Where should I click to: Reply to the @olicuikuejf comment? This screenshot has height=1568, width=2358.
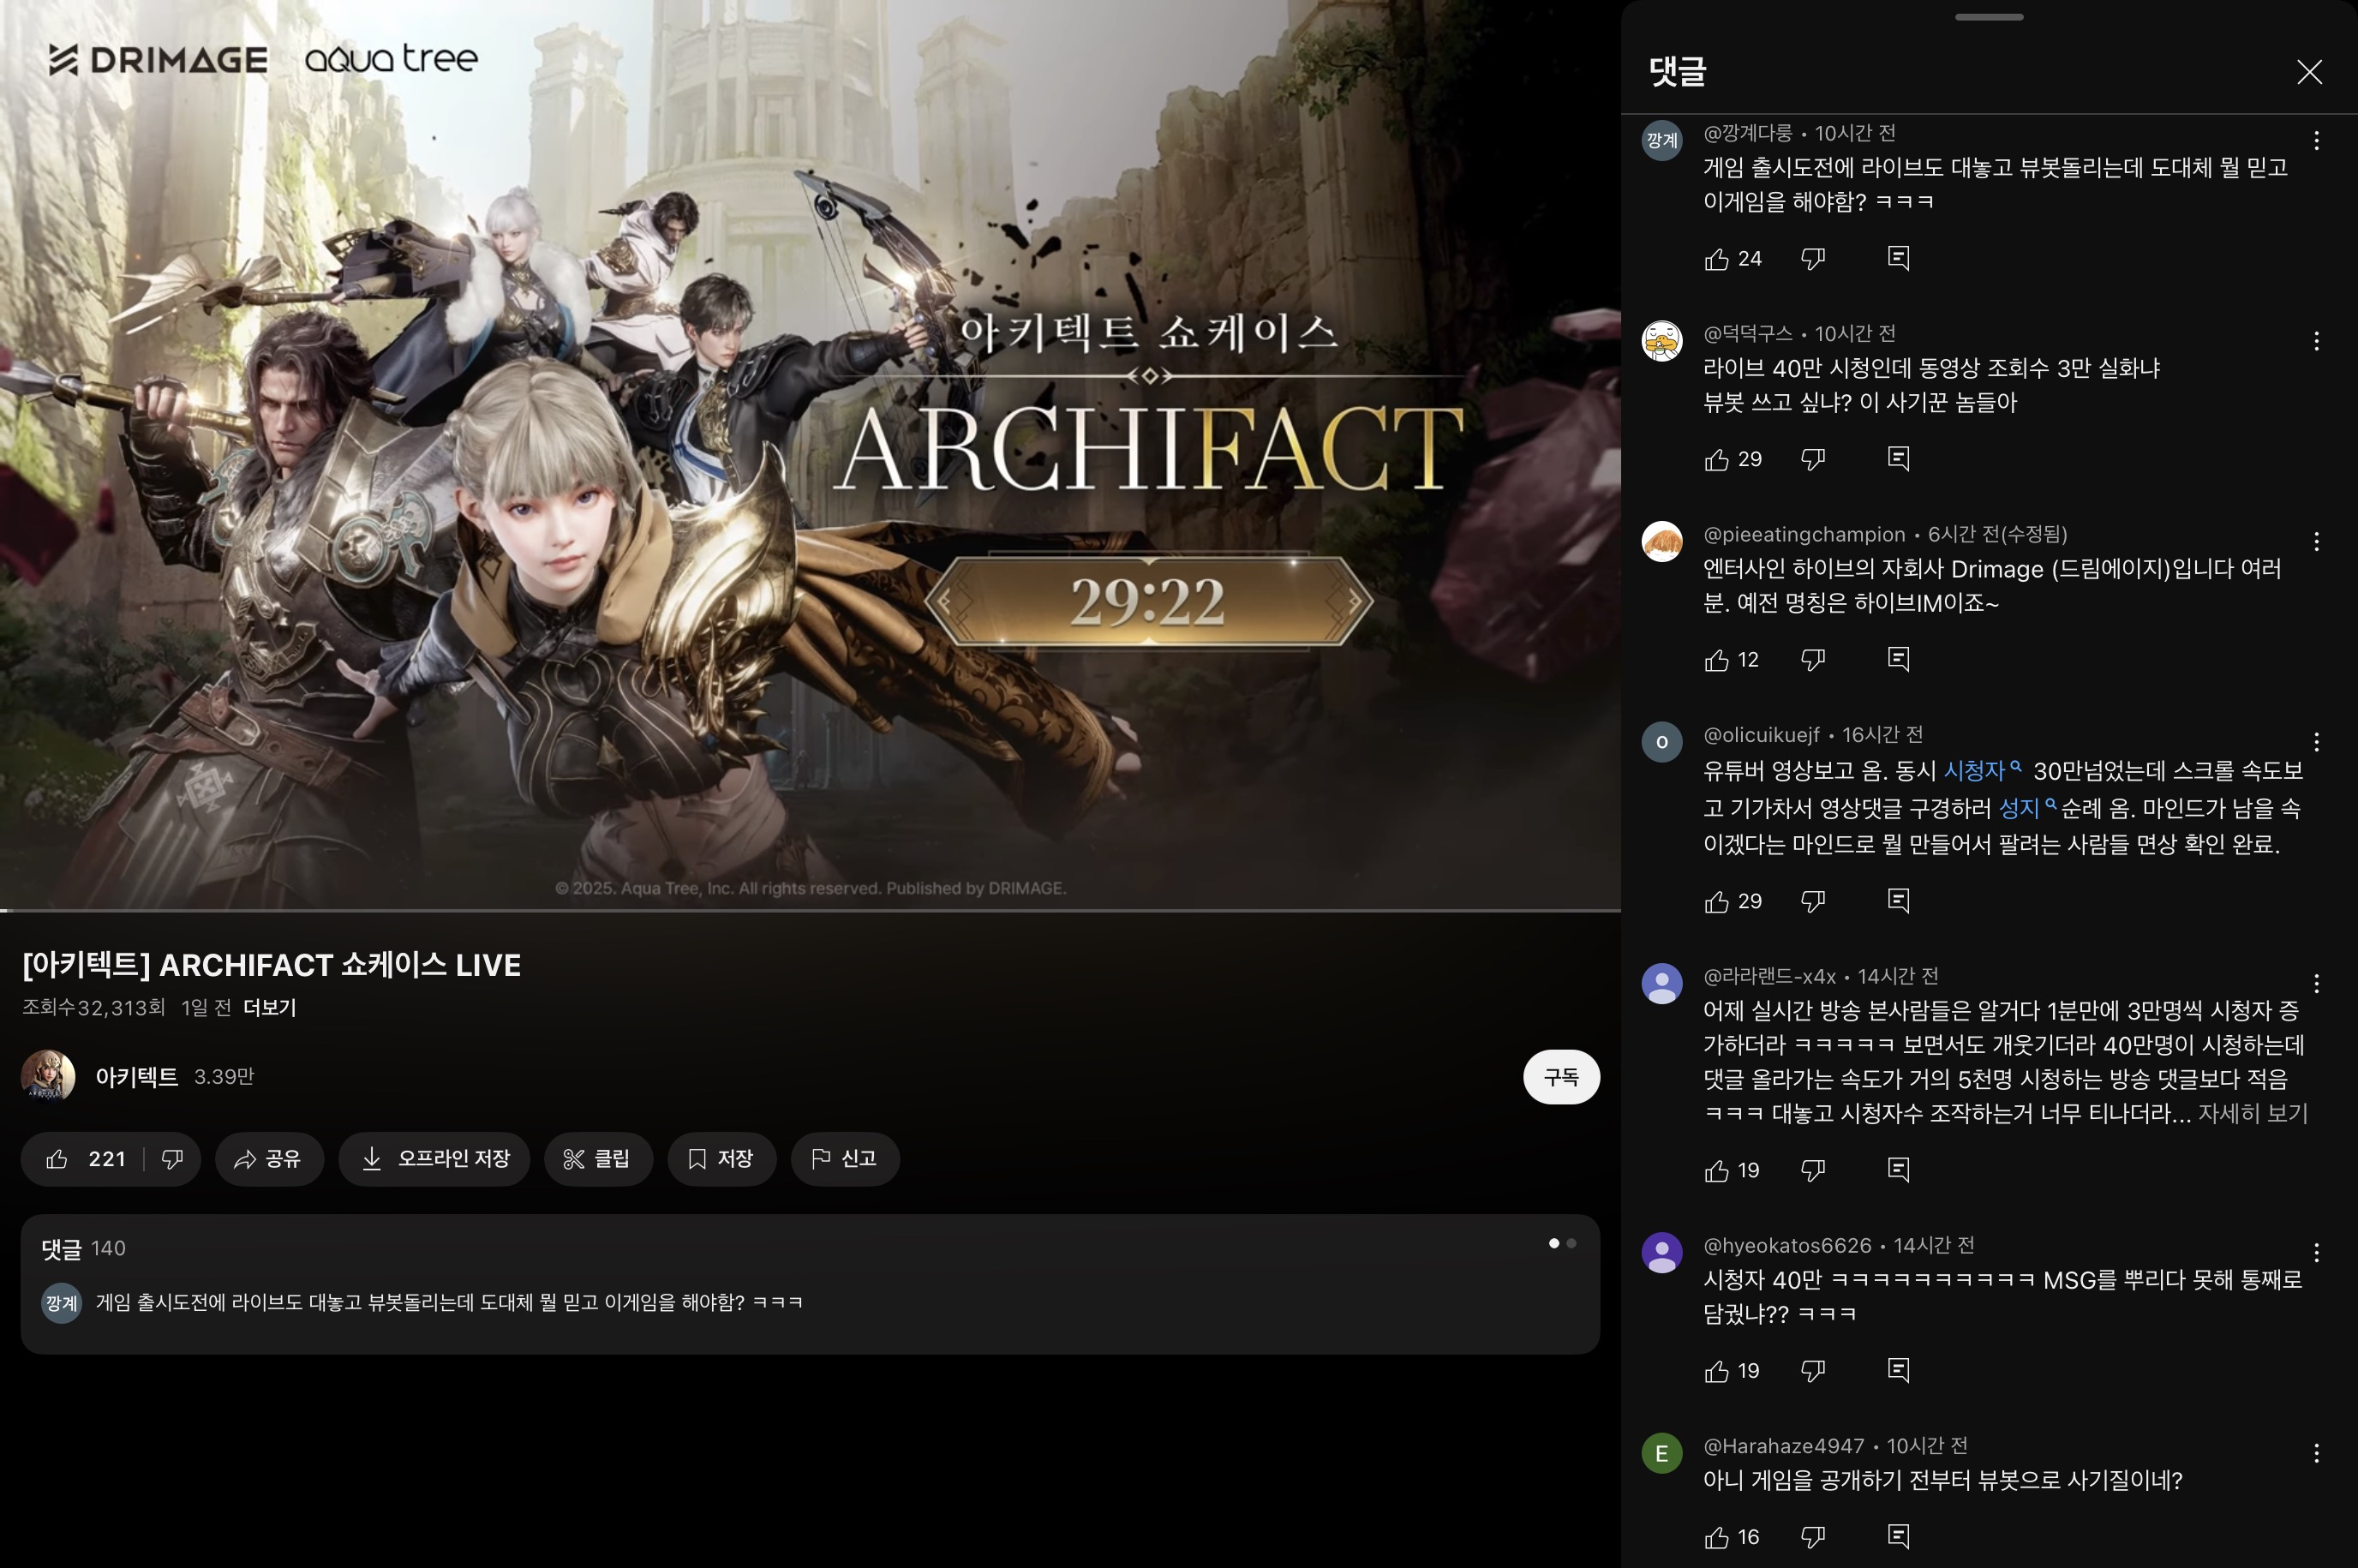(x=1898, y=901)
